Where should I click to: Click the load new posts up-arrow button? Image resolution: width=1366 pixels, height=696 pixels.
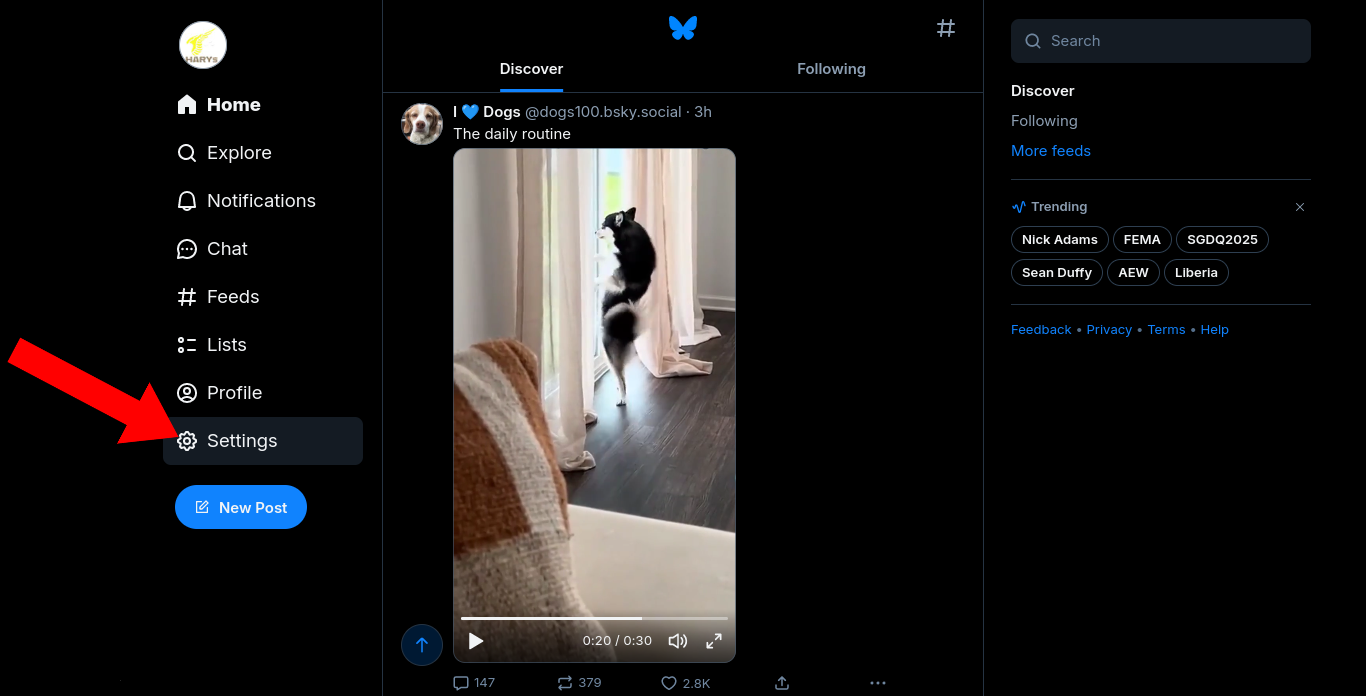pyautogui.click(x=422, y=645)
